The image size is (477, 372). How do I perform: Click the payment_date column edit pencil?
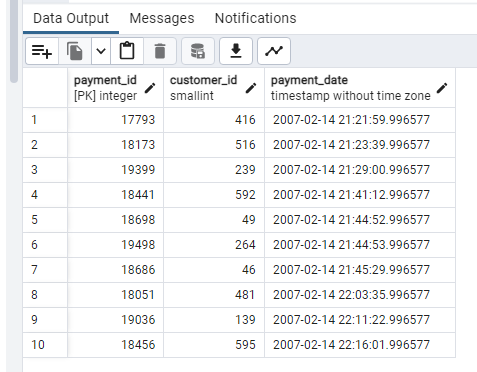[442, 88]
